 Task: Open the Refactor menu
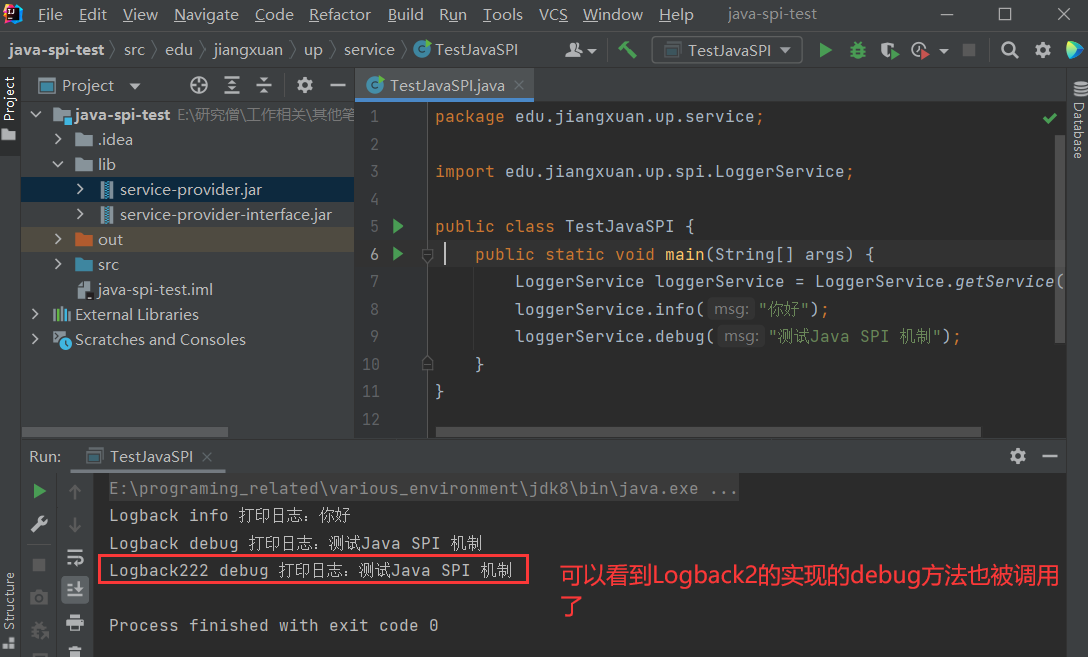coord(339,14)
